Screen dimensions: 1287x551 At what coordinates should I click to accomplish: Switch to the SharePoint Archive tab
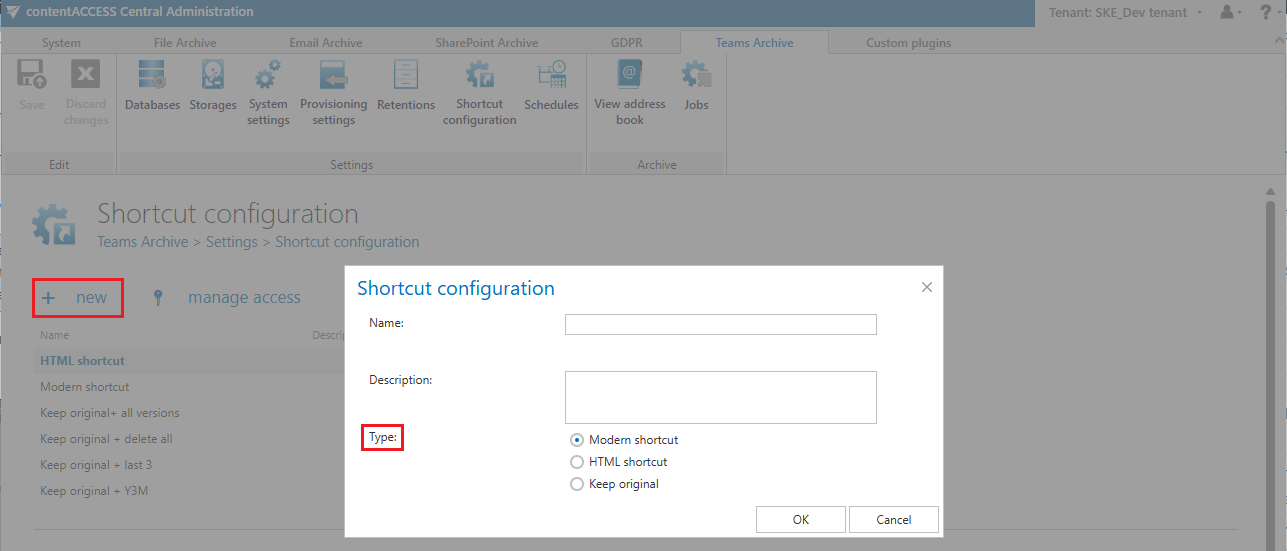(486, 43)
